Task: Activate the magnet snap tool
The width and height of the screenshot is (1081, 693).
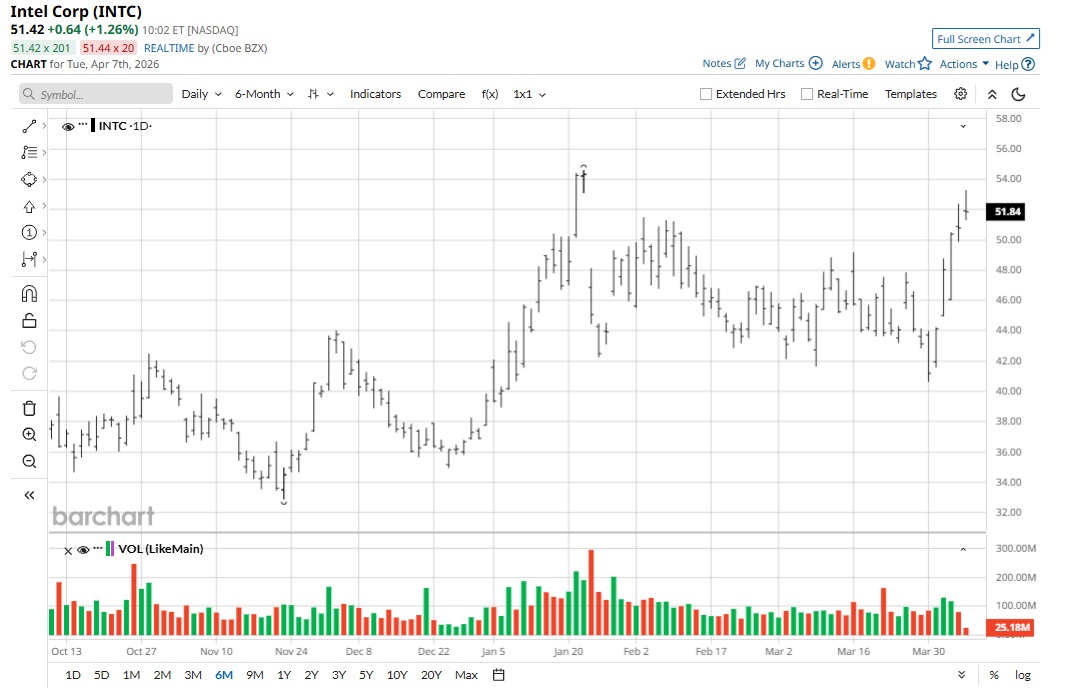Action: coord(29,294)
